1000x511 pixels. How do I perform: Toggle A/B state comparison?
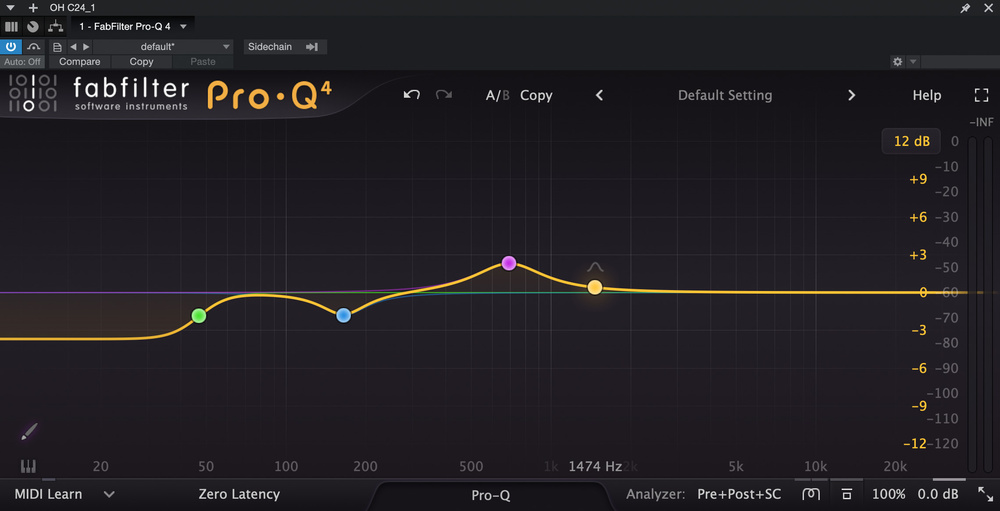click(497, 95)
